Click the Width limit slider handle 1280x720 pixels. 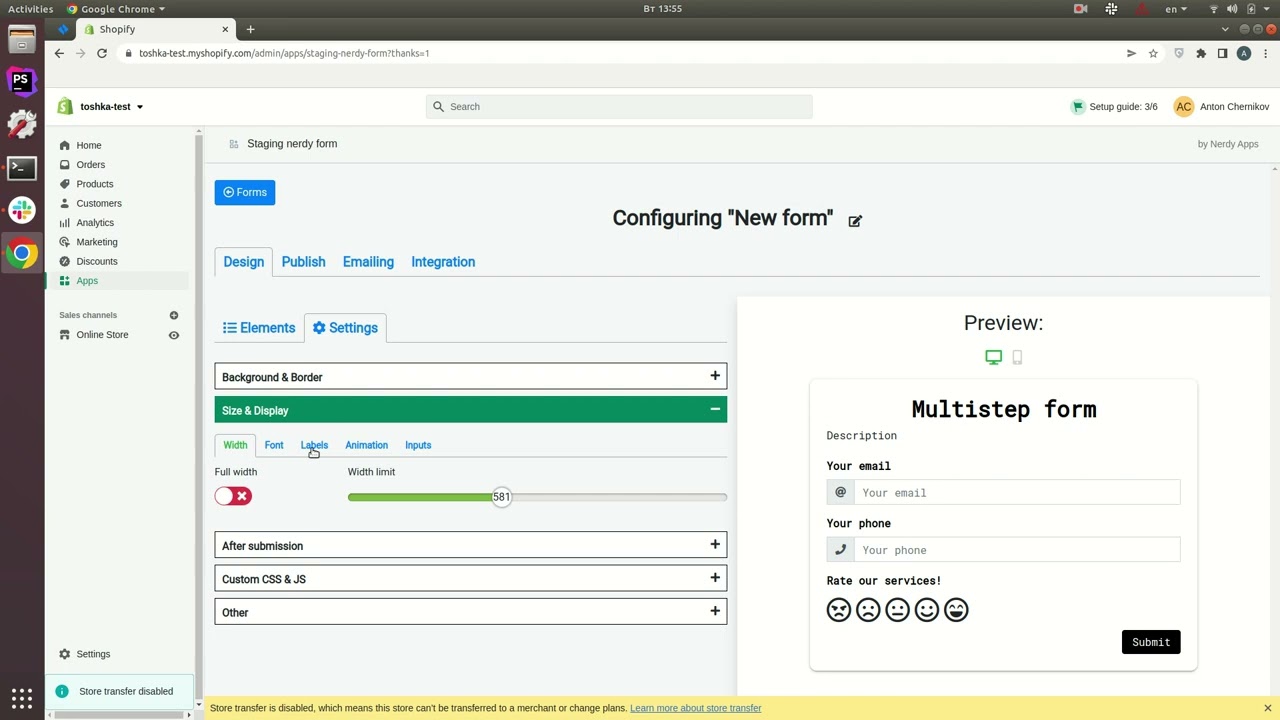point(501,496)
